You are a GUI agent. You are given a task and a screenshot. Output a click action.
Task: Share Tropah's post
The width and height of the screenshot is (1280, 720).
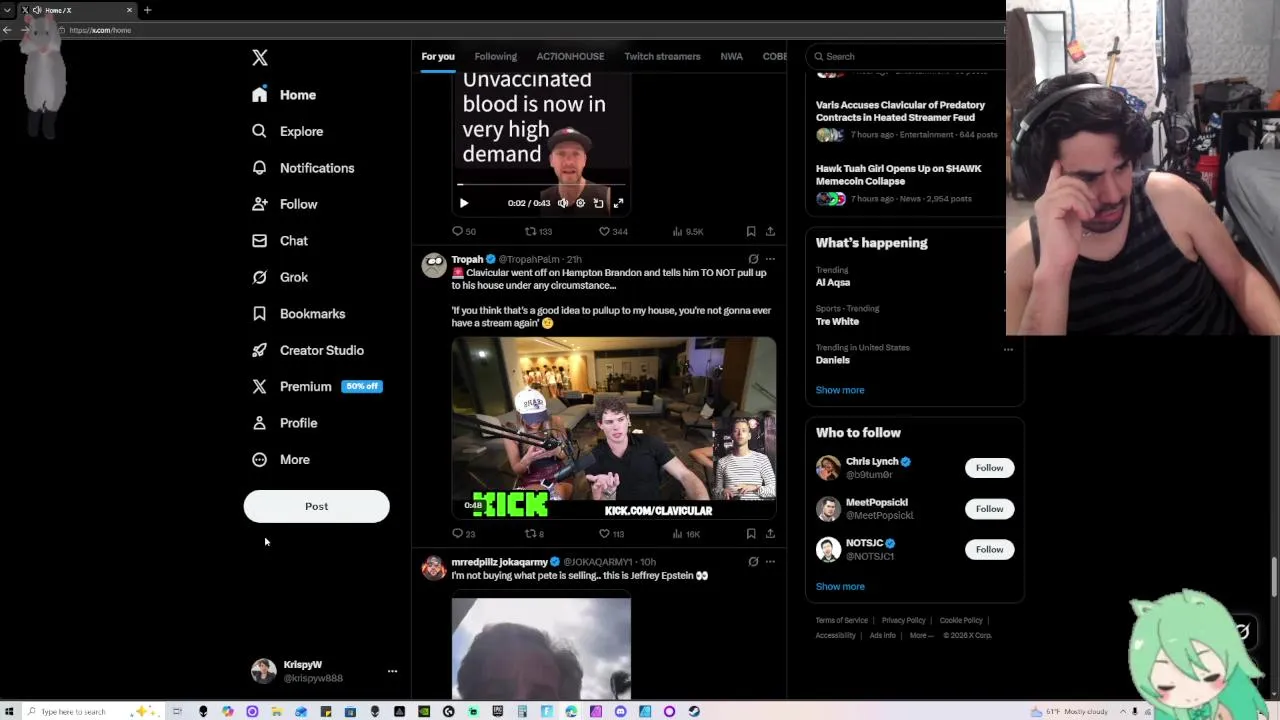pyautogui.click(x=770, y=534)
